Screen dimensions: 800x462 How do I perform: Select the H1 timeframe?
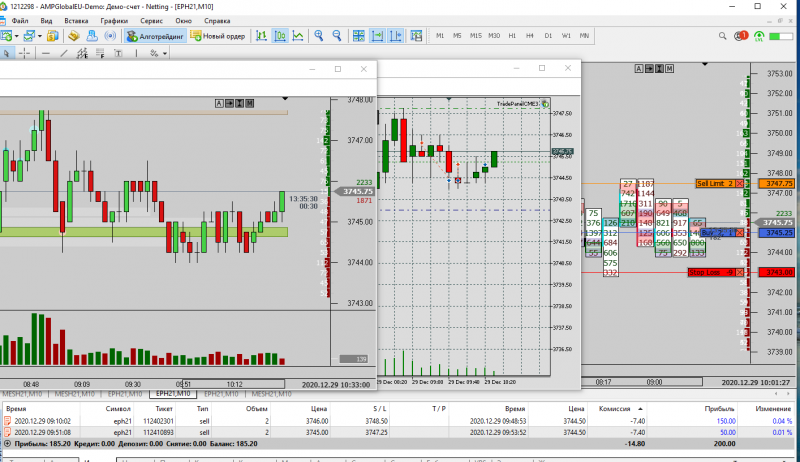click(x=512, y=36)
